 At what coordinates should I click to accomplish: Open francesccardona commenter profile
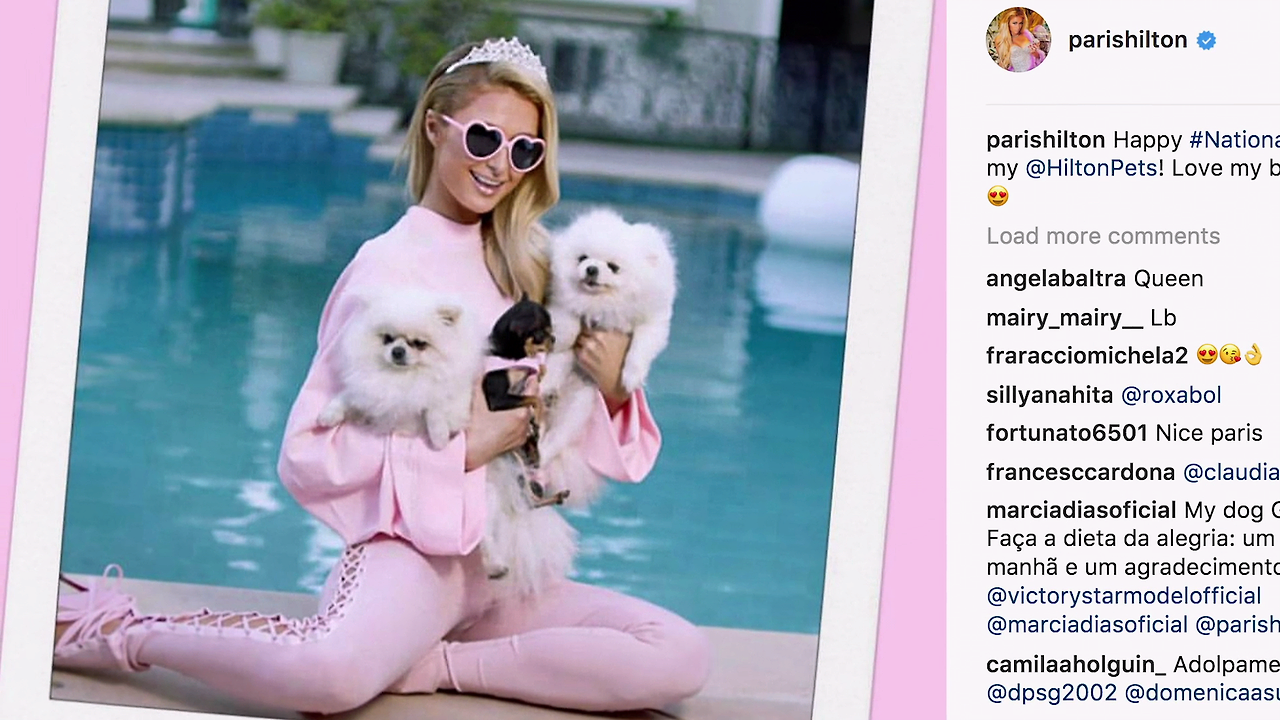1080,472
